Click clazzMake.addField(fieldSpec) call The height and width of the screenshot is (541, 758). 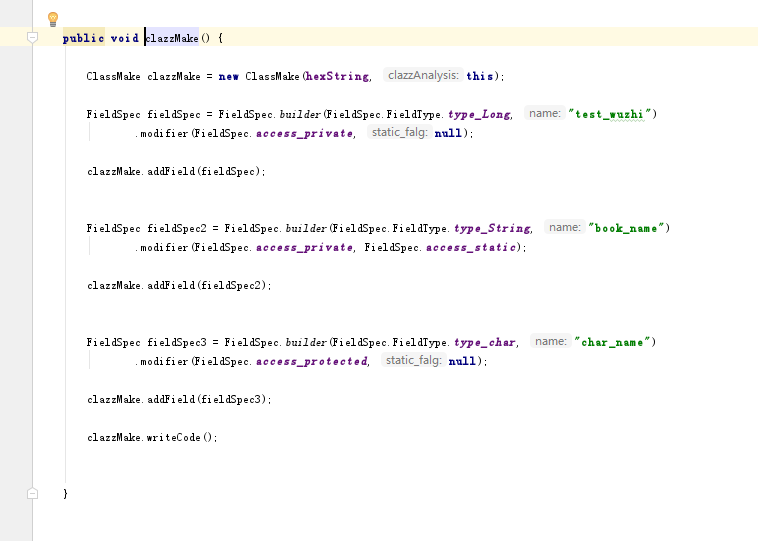tap(176, 172)
